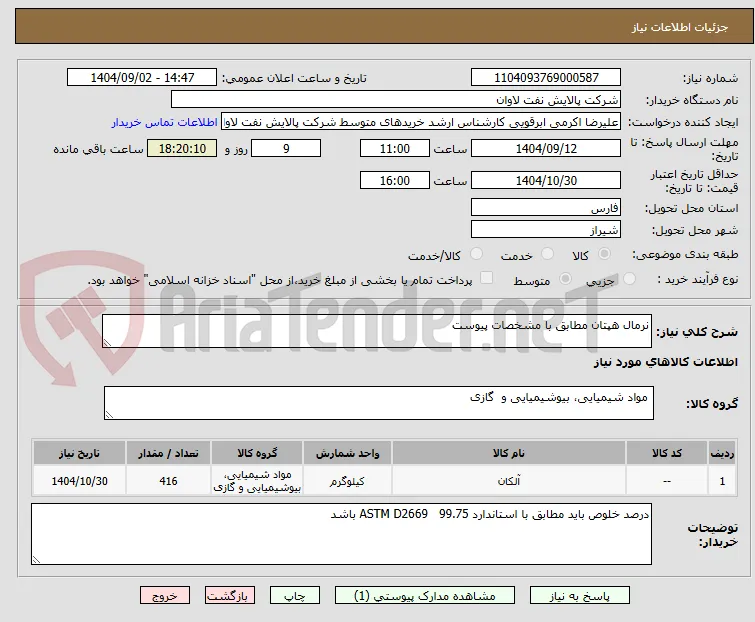
Task: Click the بازگشت back button
Action: click(229, 596)
